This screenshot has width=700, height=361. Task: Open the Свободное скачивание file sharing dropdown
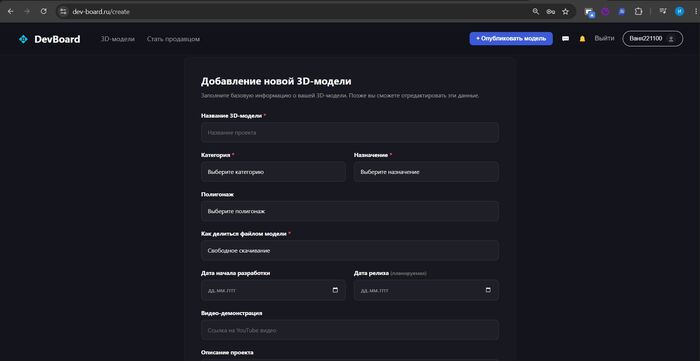350,251
